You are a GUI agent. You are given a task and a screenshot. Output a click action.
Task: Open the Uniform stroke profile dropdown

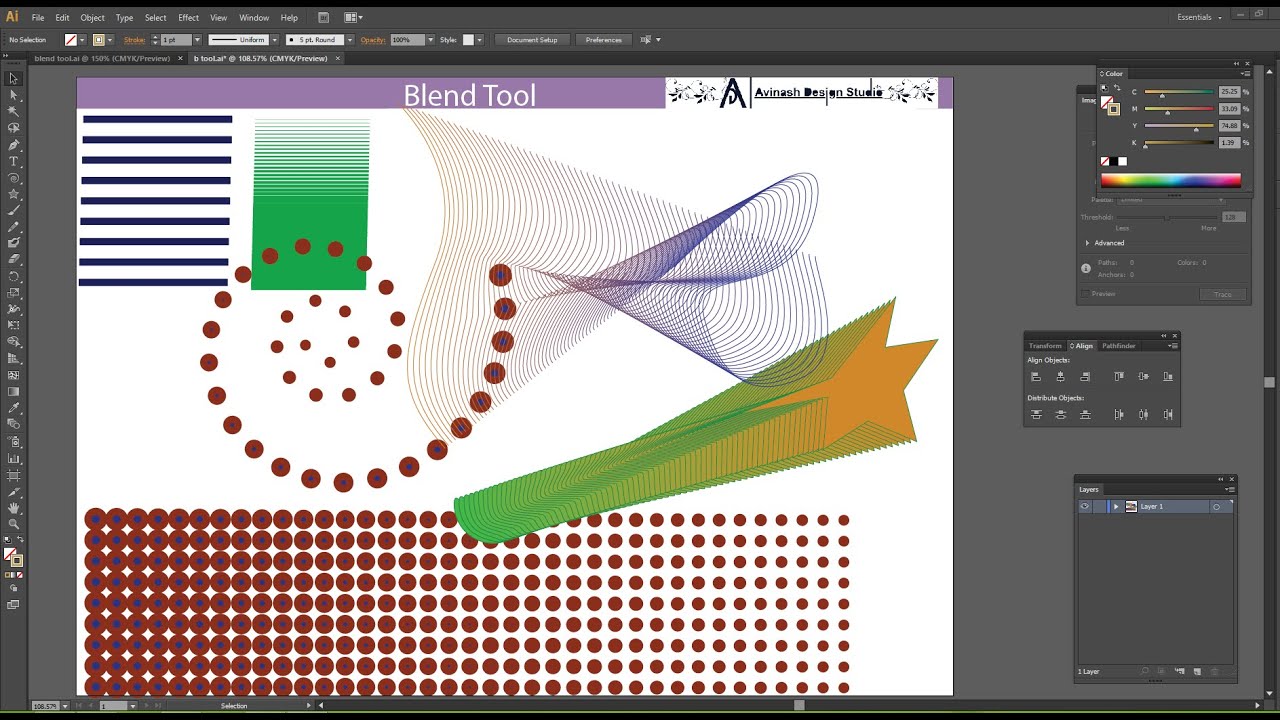(274, 40)
